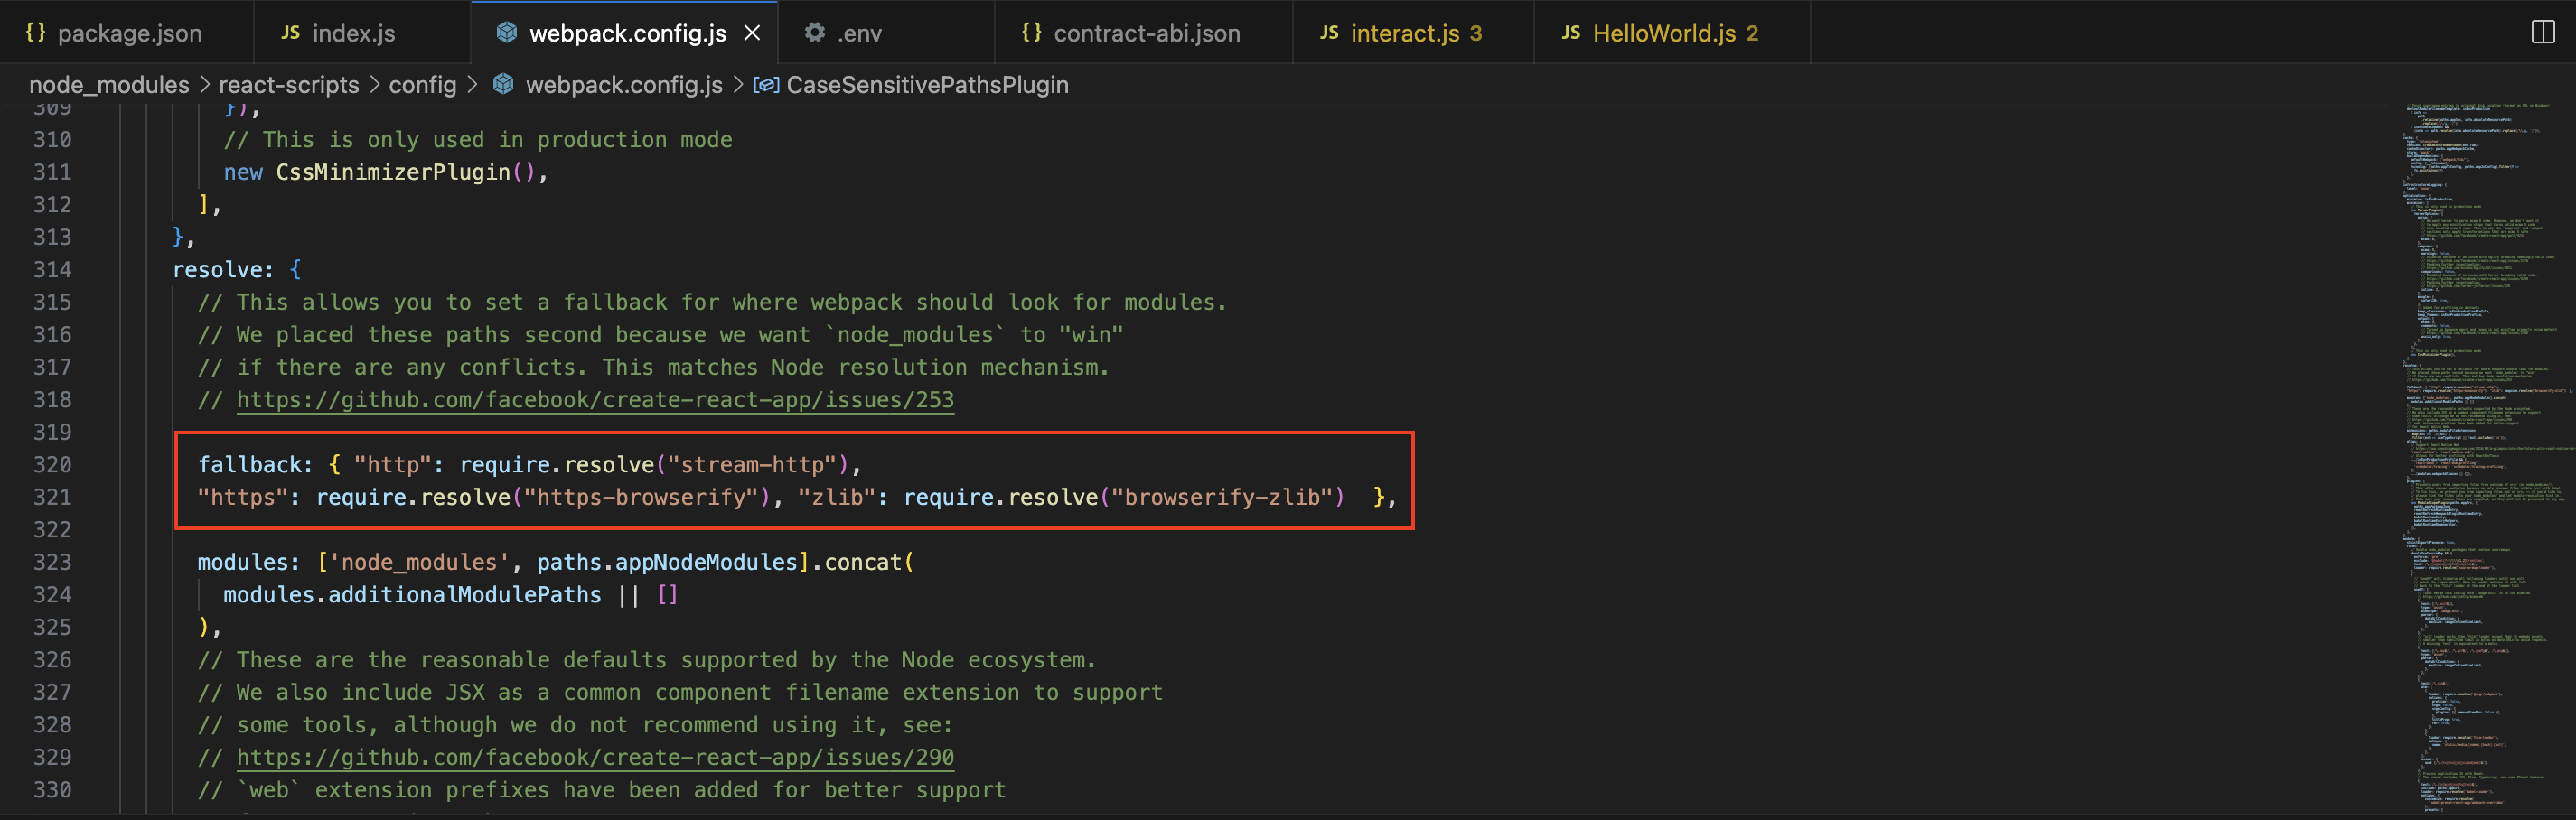Open node_modules breadcrumb dropdown

coord(109,85)
